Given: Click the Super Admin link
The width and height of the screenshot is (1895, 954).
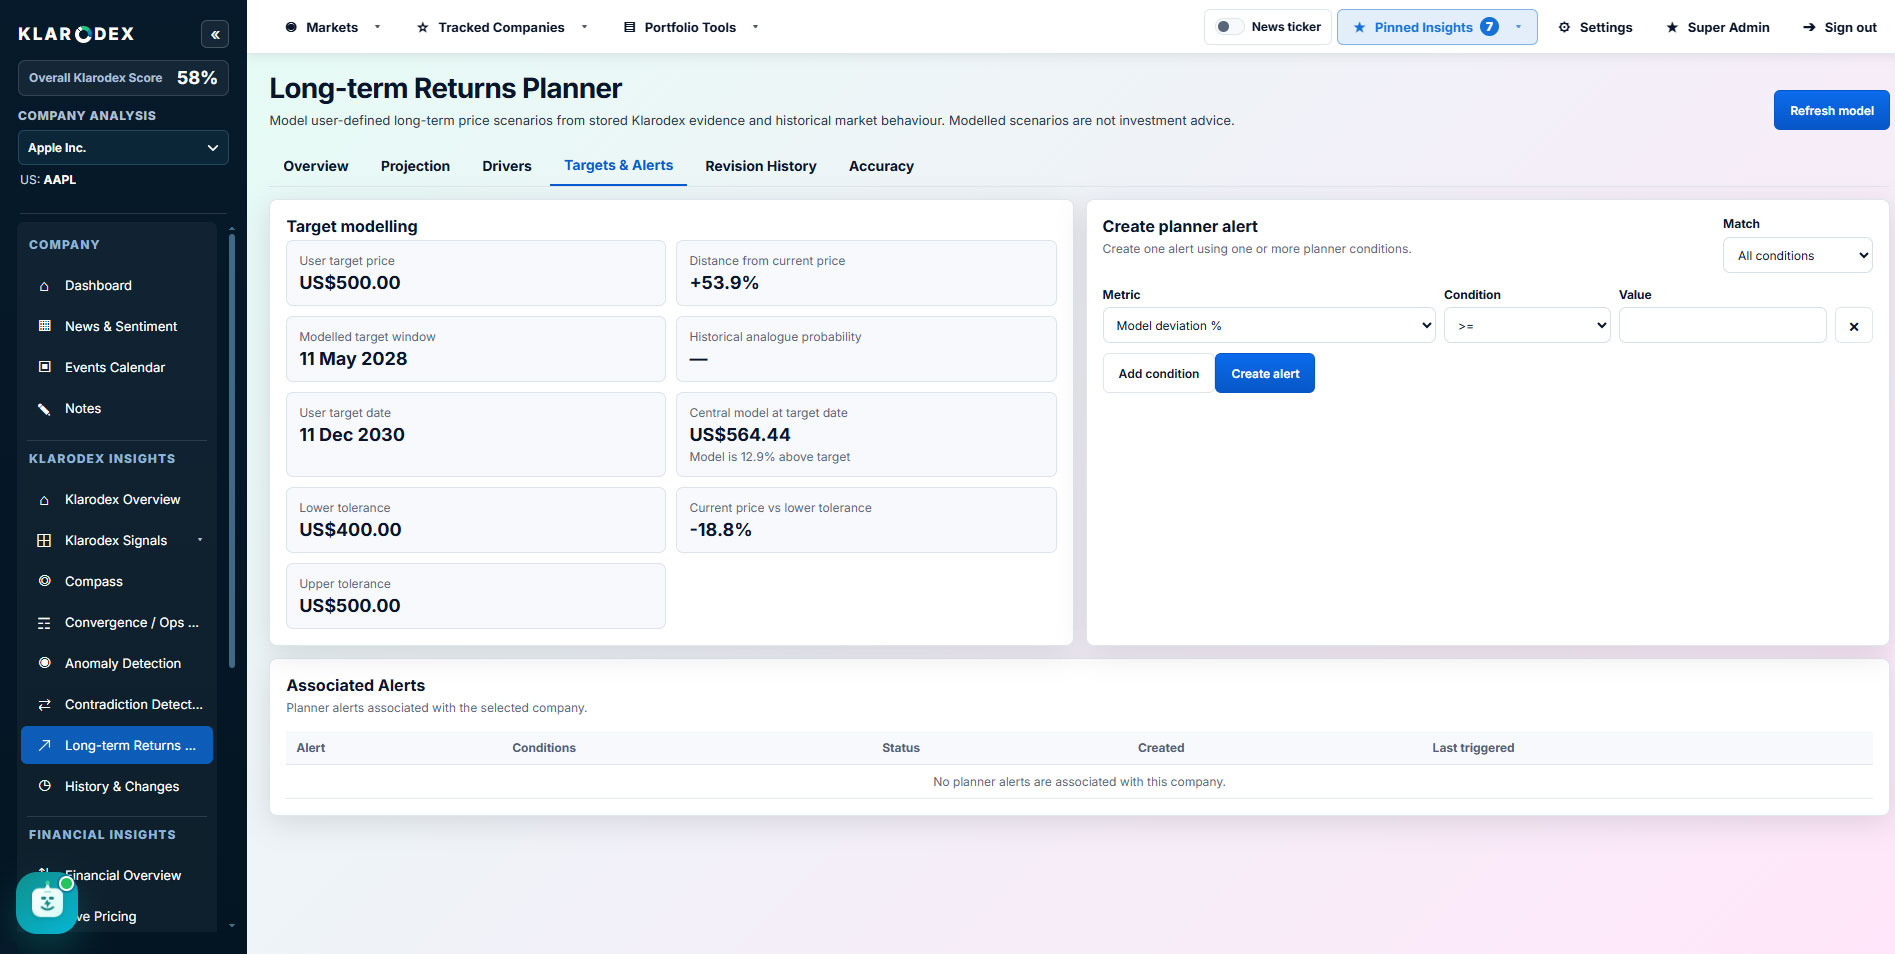Looking at the screenshot, I should pos(1718,27).
